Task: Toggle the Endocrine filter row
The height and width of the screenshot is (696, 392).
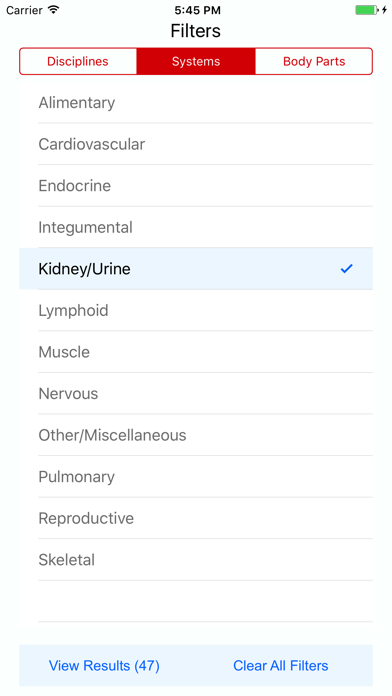Action: click(x=196, y=186)
